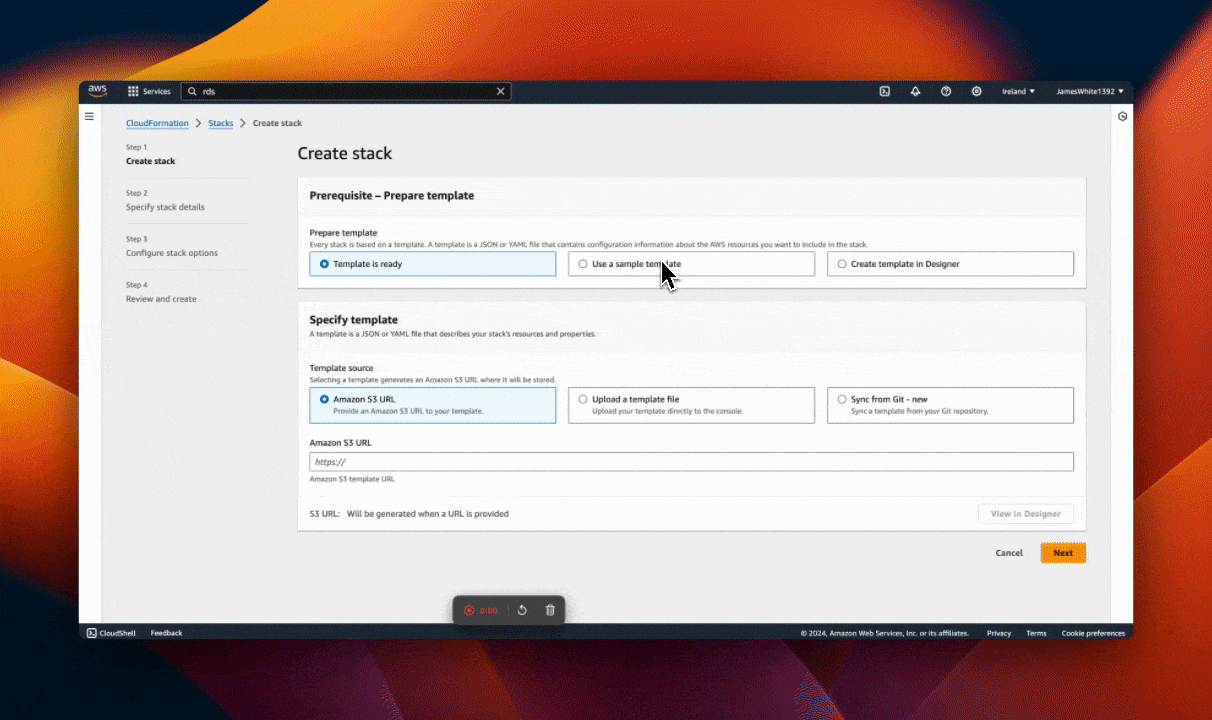
Task: Toggle the hamburger navigation menu
Action: click(89, 117)
